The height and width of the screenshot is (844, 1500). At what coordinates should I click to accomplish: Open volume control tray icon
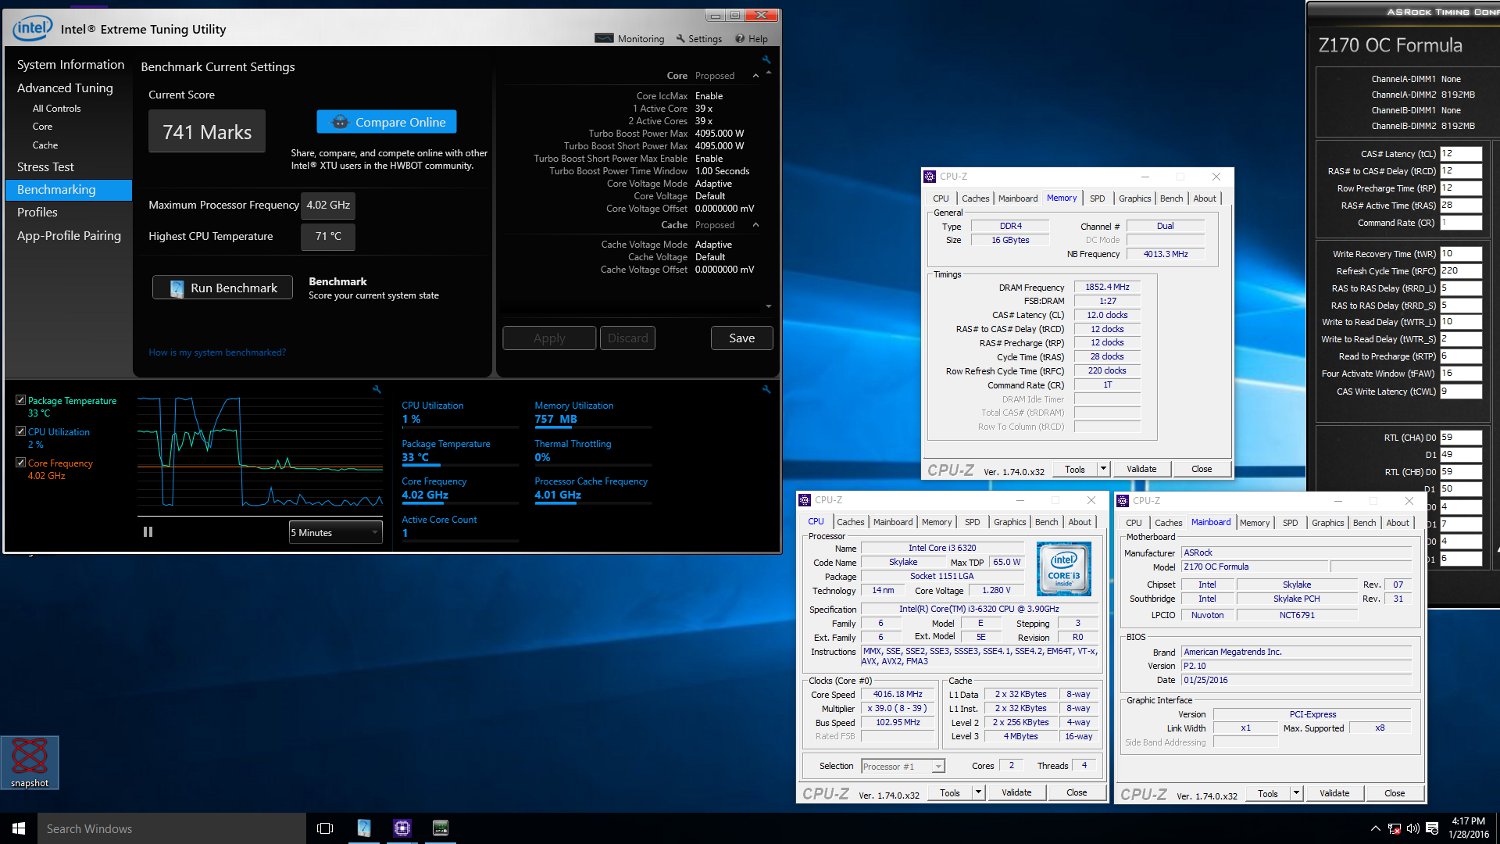(x=1413, y=829)
